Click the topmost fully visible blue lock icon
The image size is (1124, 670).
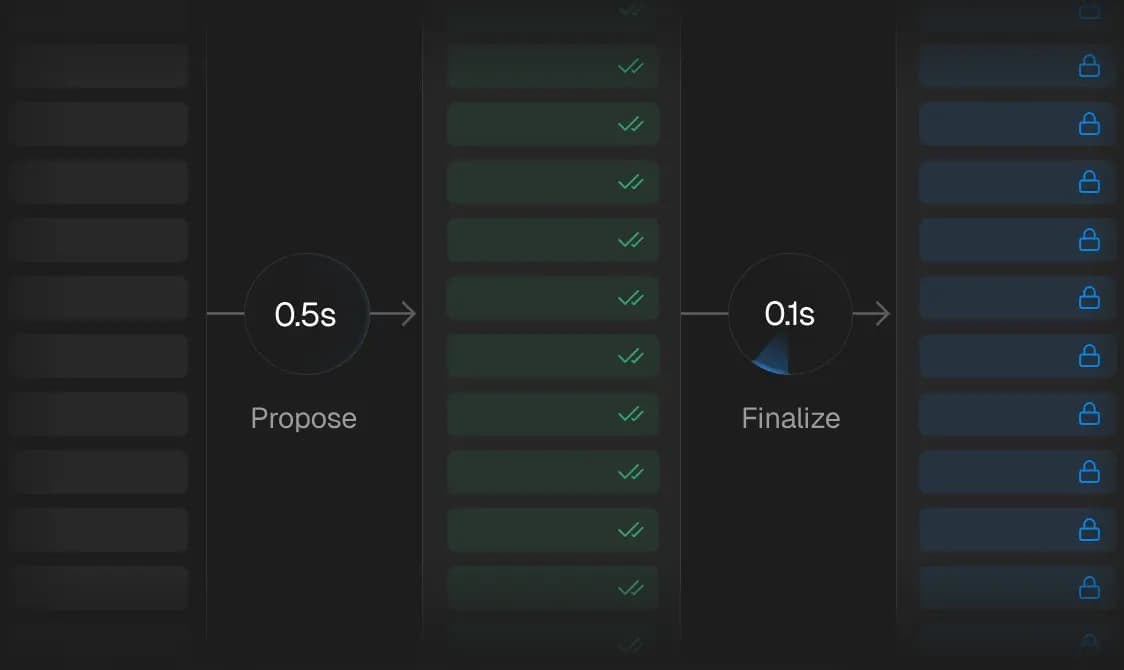(1089, 67)
